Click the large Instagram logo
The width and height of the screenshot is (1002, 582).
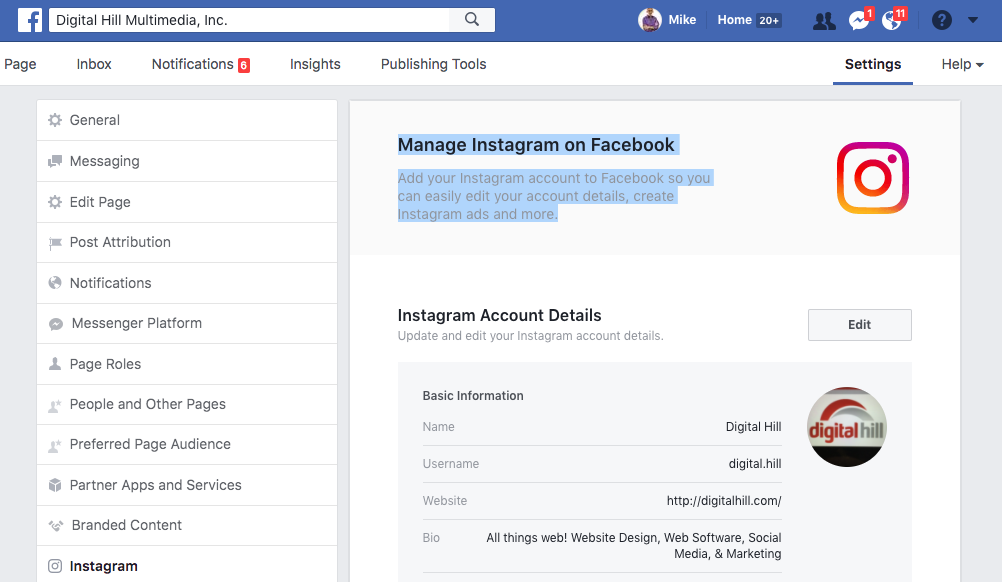(872, 178)
